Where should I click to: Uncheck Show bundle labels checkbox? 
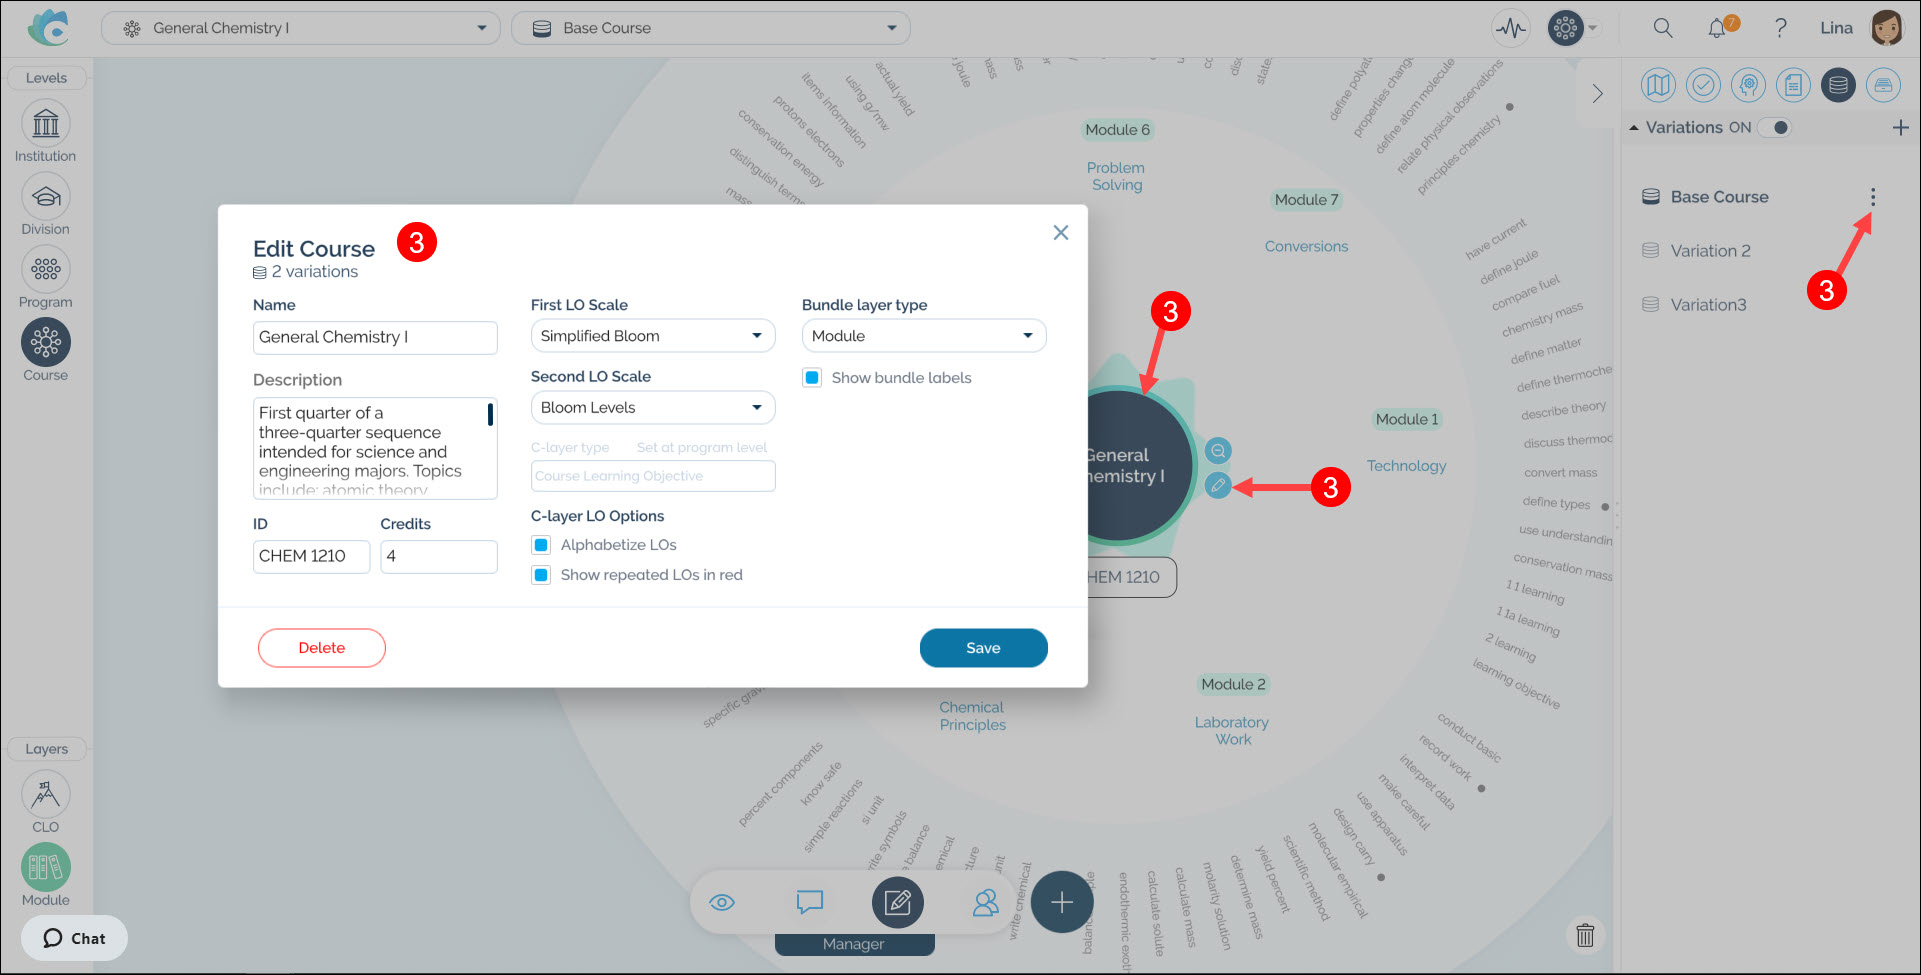812,378
